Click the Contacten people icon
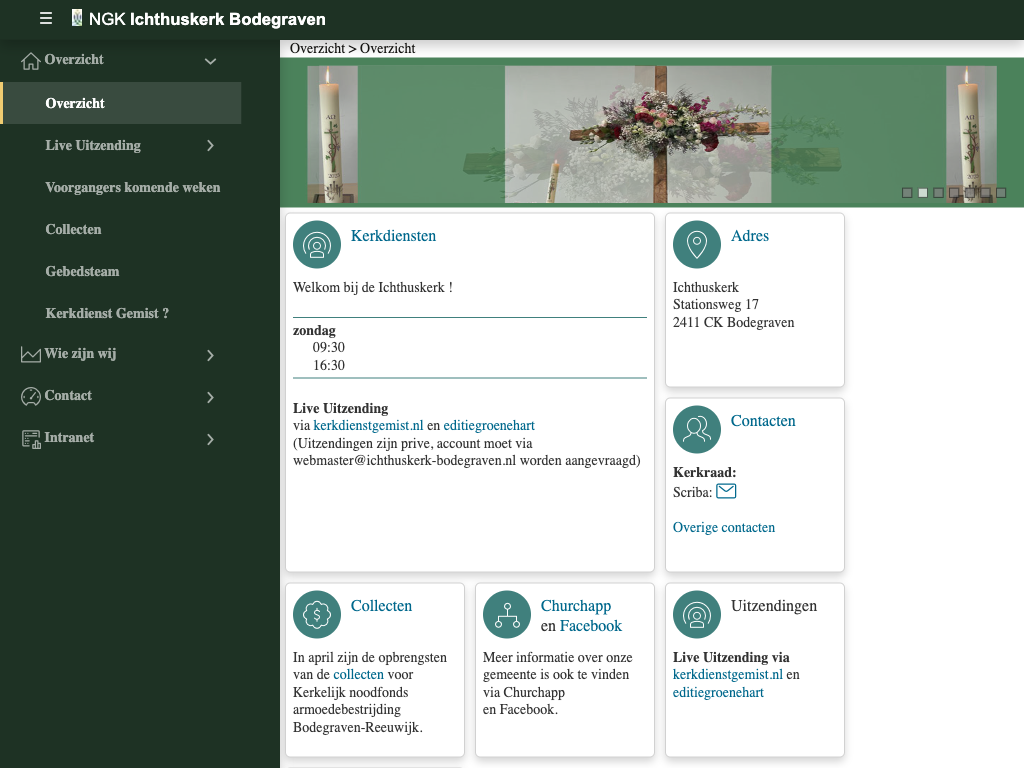The image size is (1024, 768). [697, 430]
